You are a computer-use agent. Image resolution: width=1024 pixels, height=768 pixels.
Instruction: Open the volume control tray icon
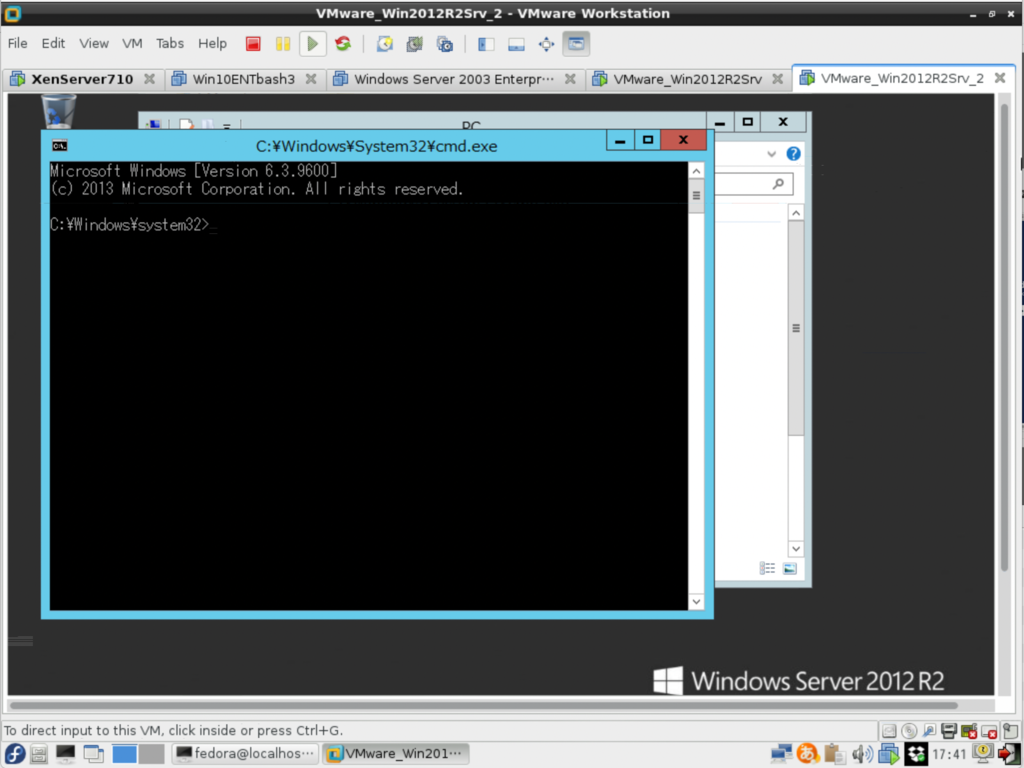862,754
